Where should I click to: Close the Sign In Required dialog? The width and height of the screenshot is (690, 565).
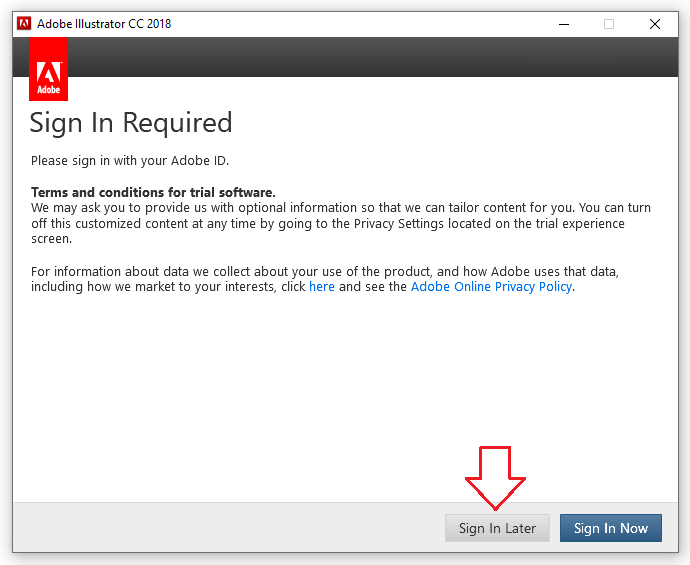[655, 24]
